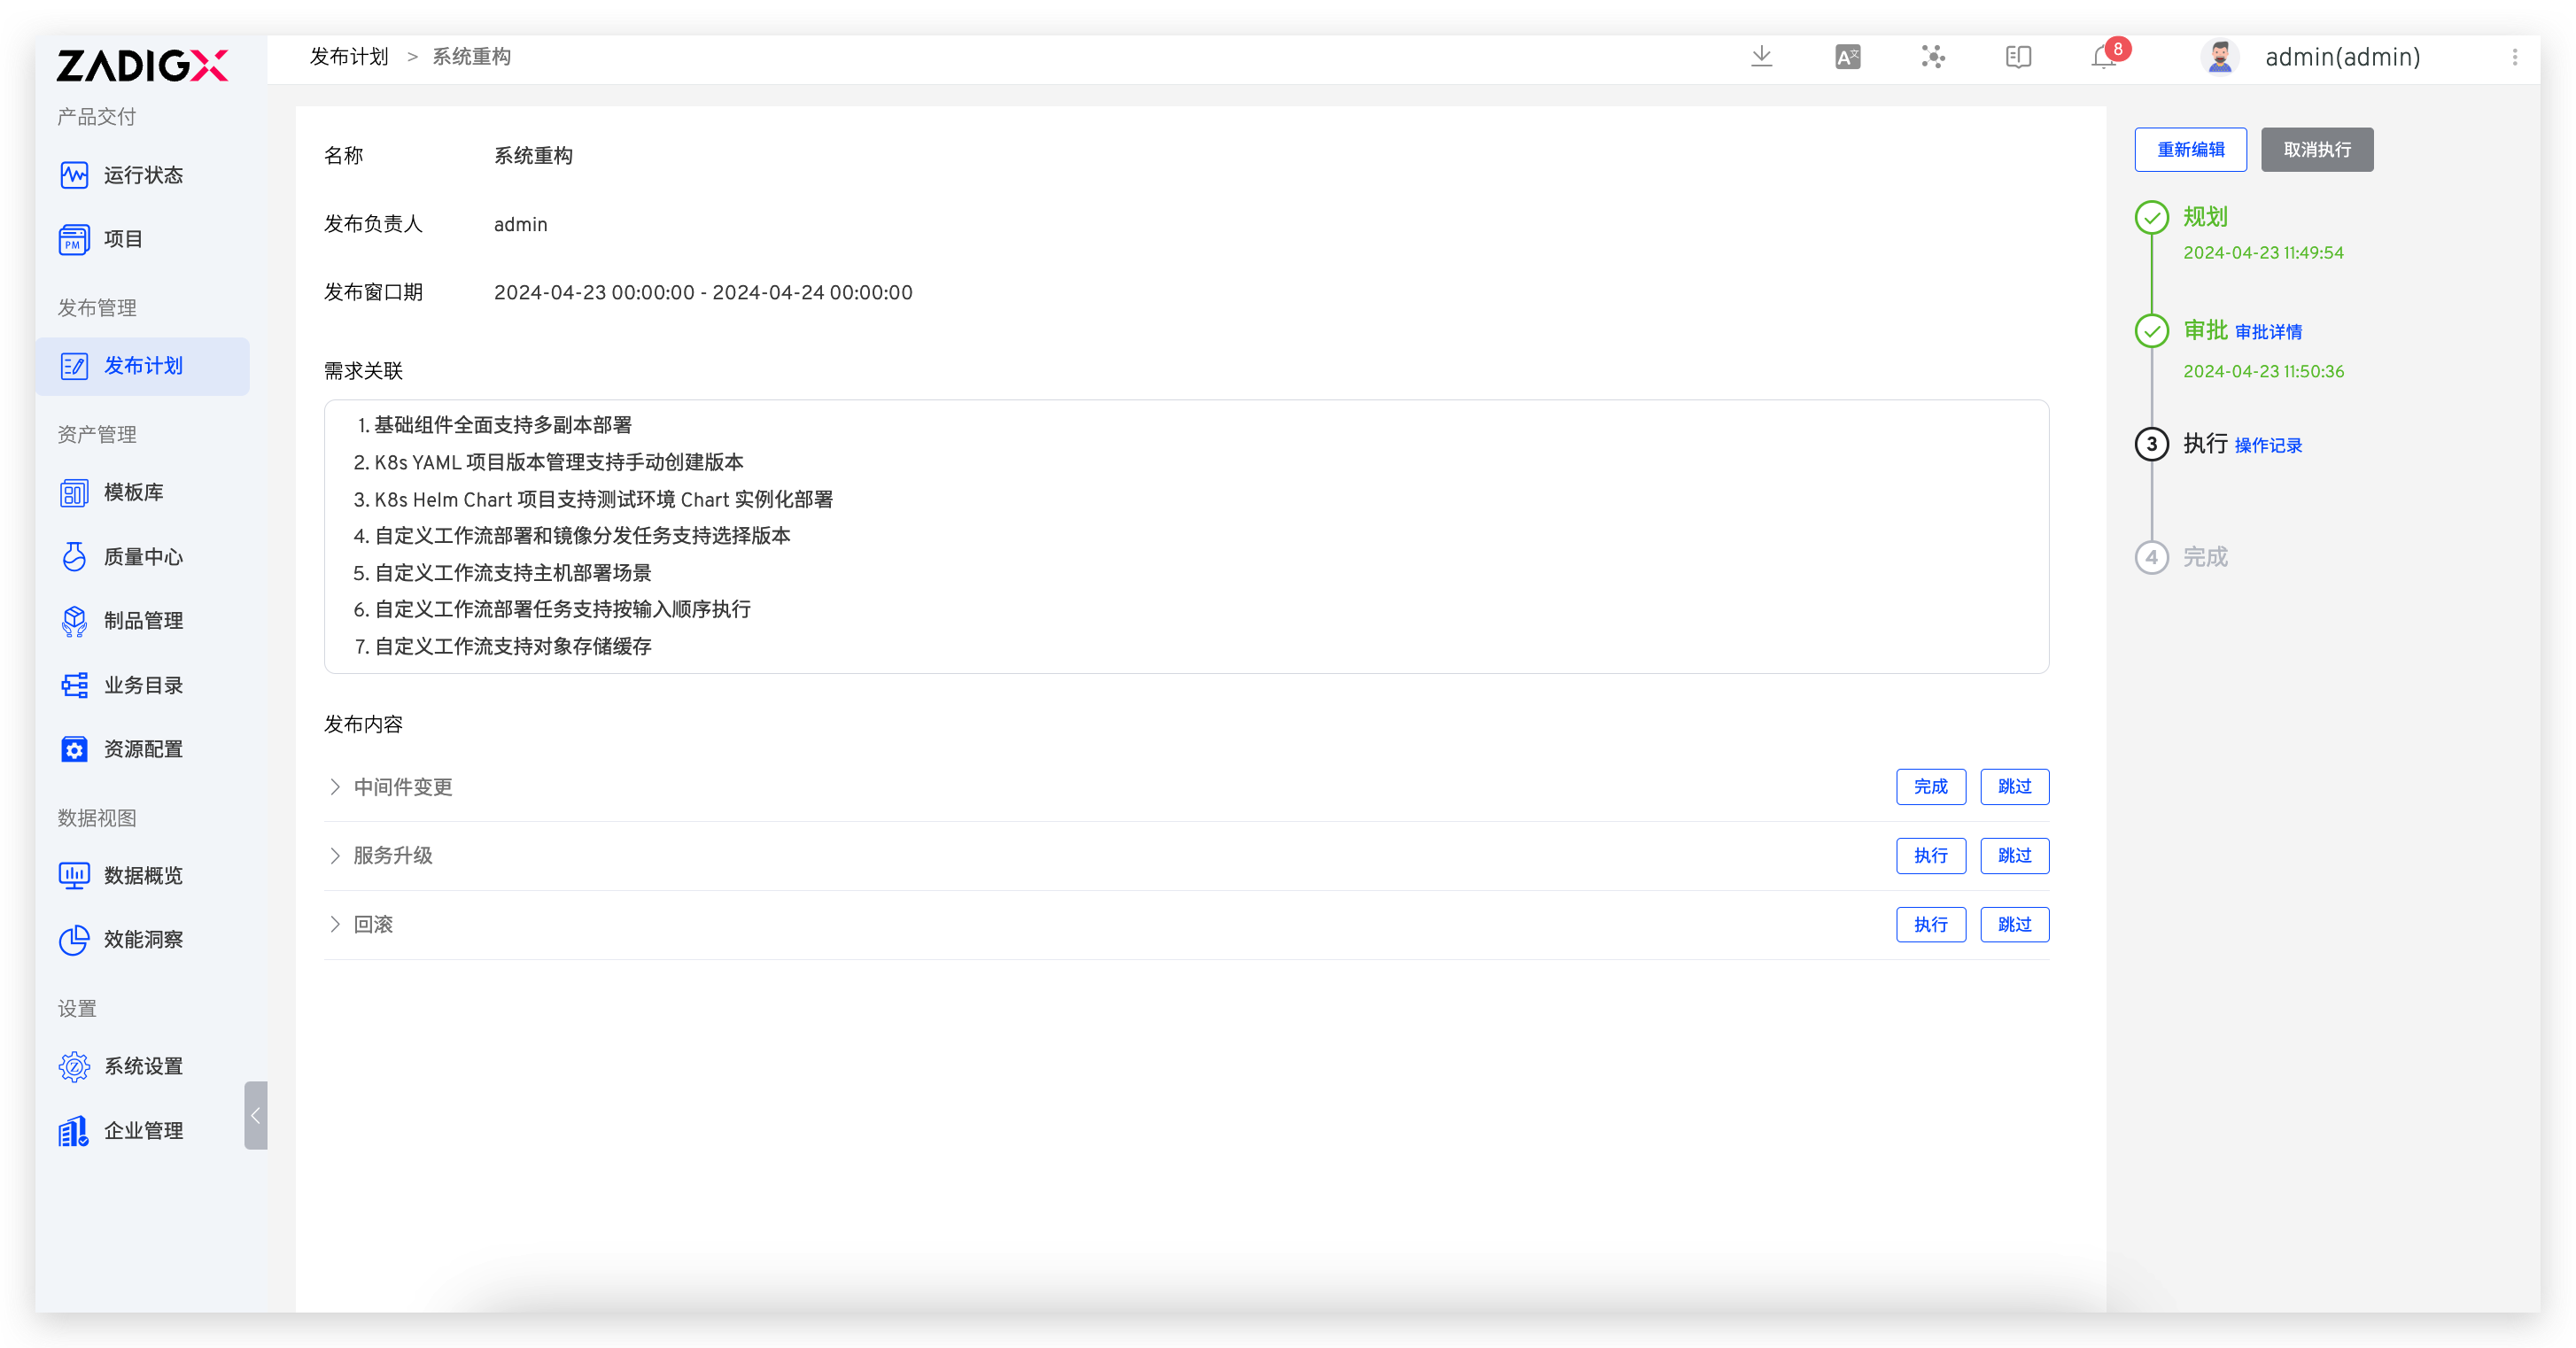This screenshot has width=2576, height=1348.
Task: Open 运行状态 in sidebar
Action: tap(143, 175)
